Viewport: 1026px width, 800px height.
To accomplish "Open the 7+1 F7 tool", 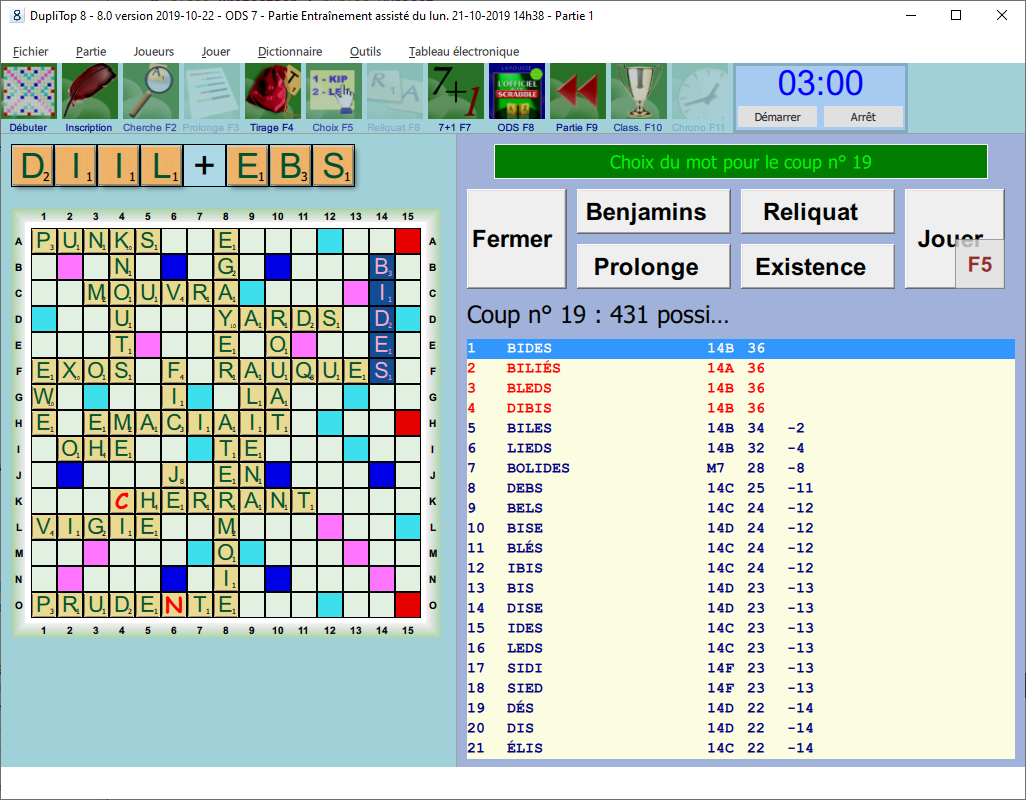I will (x=455, y=93).
